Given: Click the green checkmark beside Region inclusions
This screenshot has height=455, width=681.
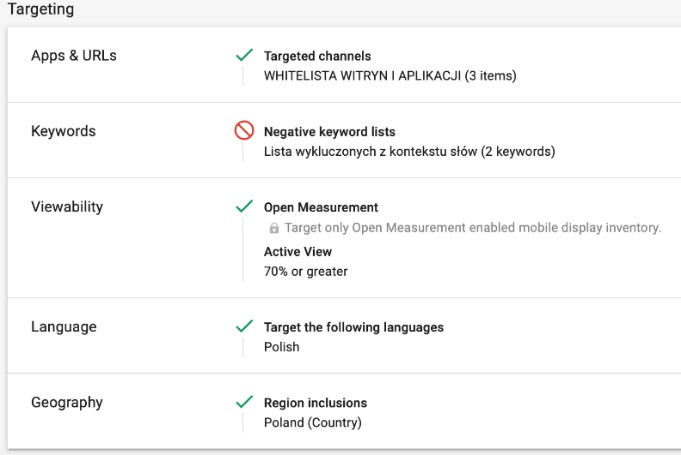Looking at the screenshot, I should [x=244, y=402].
